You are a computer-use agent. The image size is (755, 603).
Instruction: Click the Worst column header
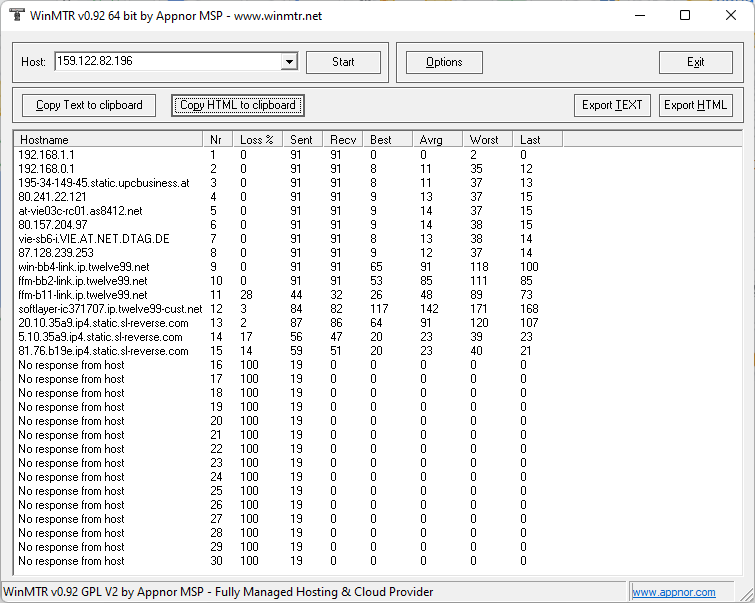pos(488,140)
